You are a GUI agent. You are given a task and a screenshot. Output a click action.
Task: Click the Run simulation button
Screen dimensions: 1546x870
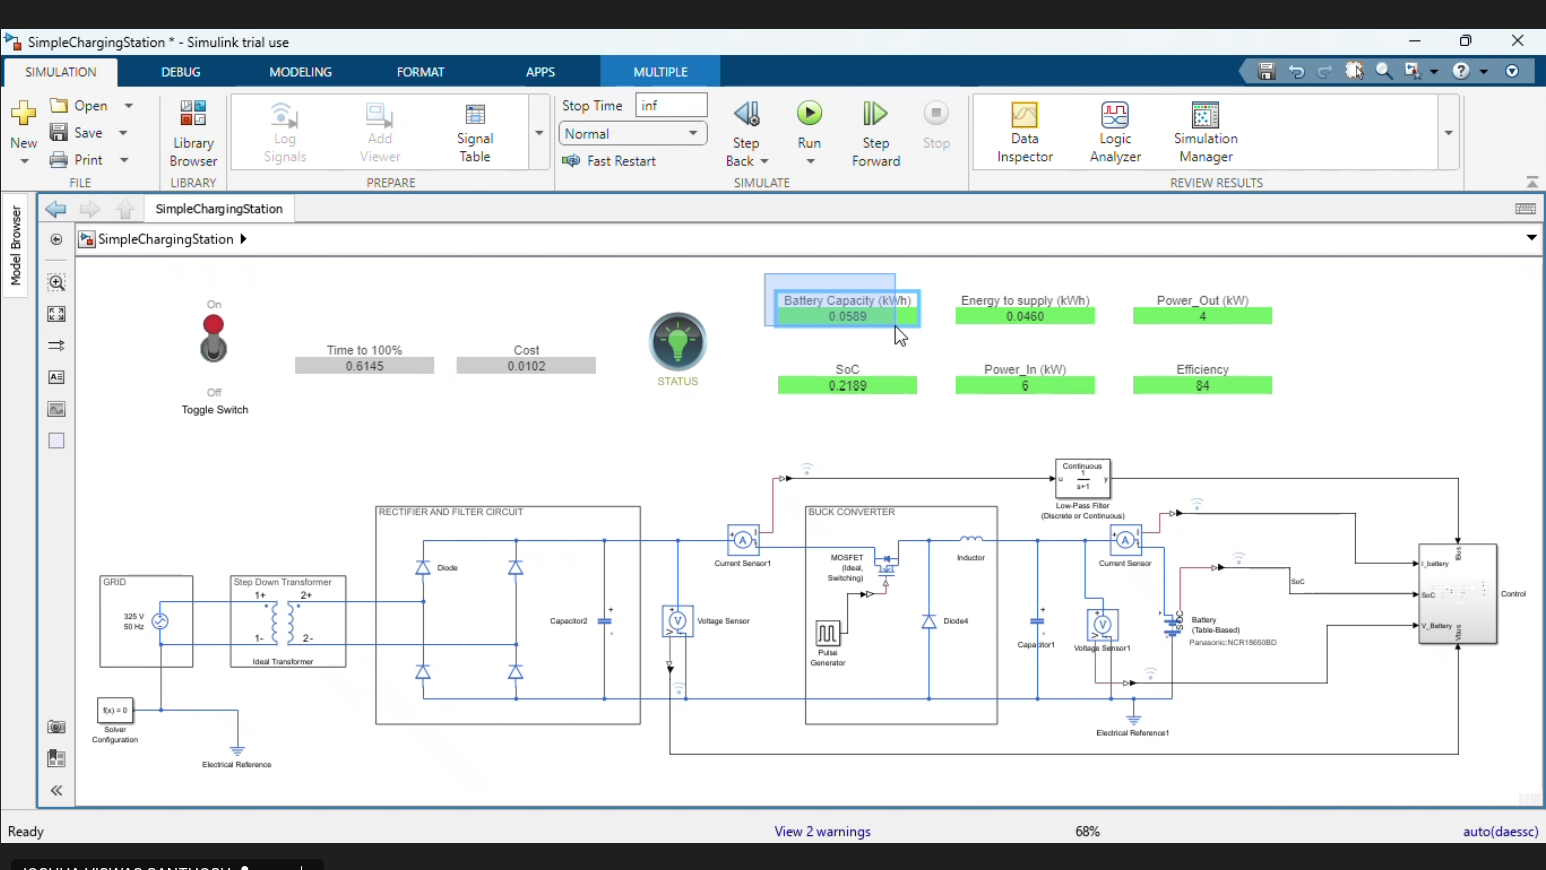tap(809, 114)
